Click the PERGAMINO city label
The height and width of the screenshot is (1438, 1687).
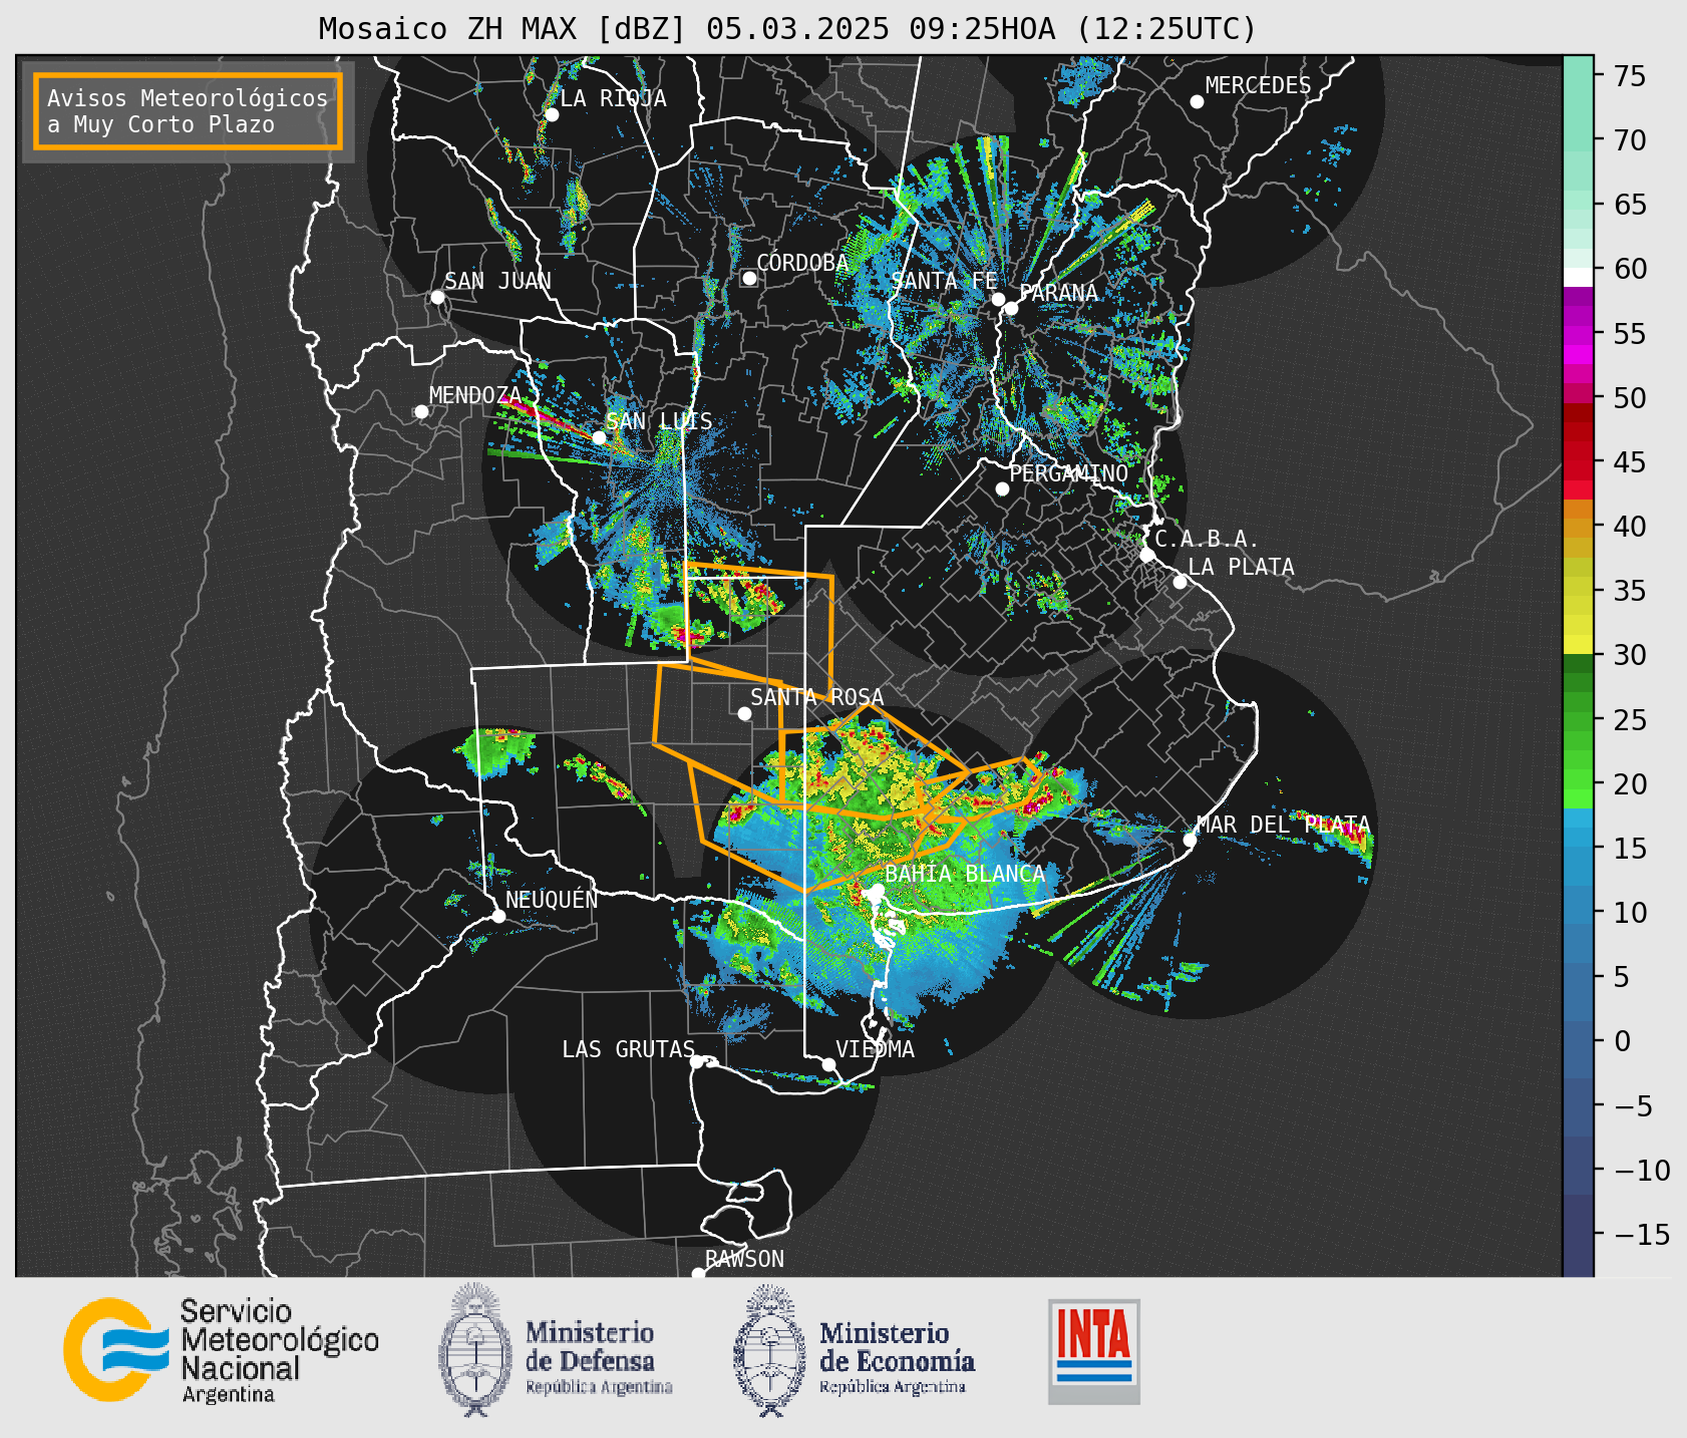[1069, 473]
